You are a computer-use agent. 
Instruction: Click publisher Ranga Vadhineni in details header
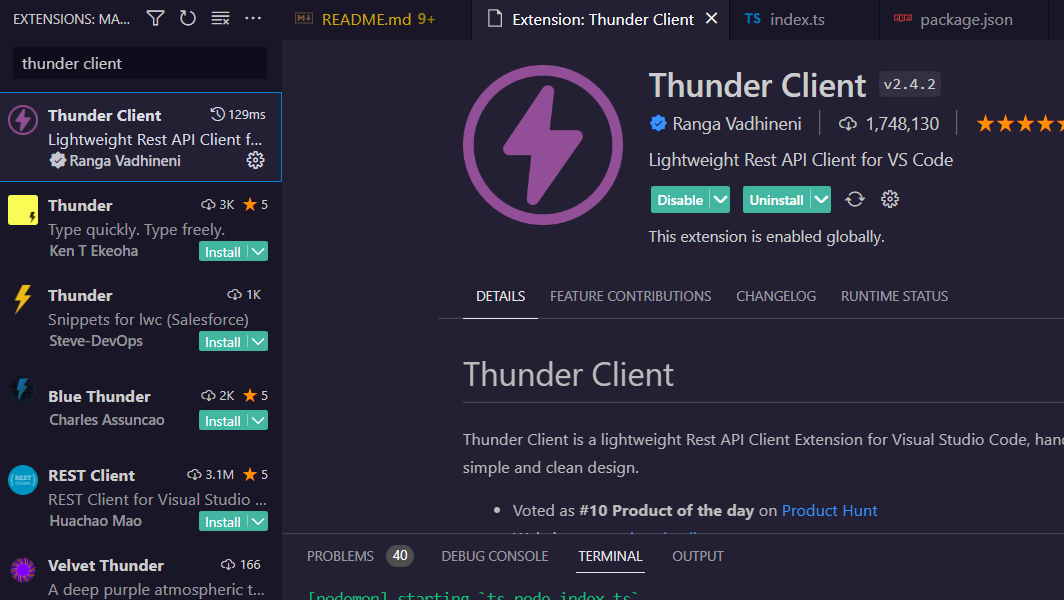736,124
